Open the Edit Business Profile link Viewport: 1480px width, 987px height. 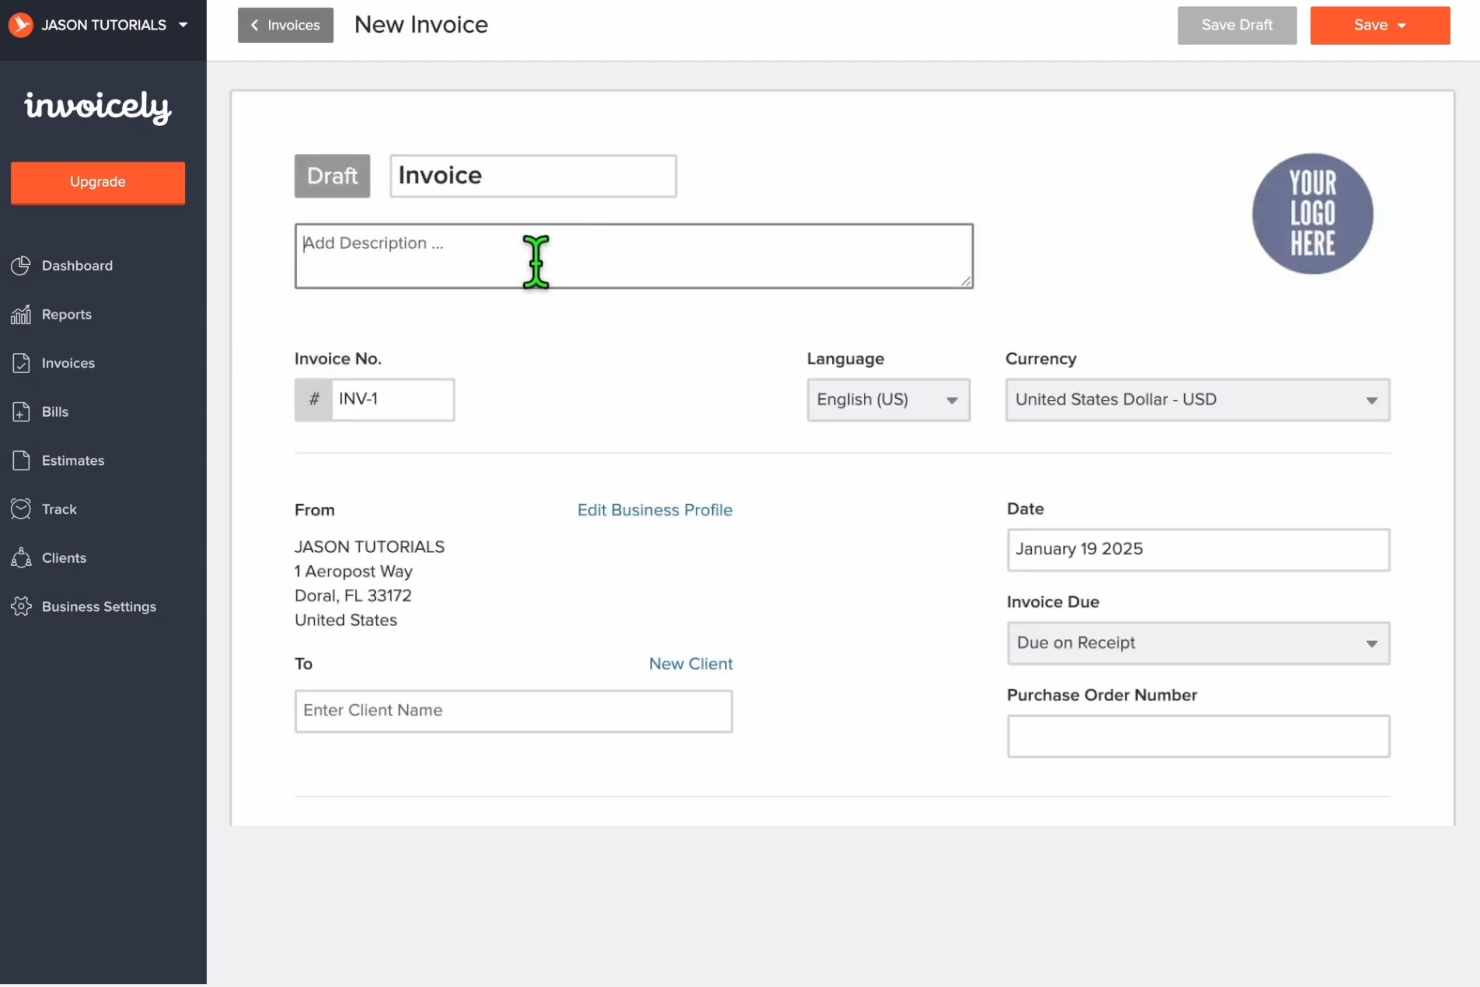655,510
